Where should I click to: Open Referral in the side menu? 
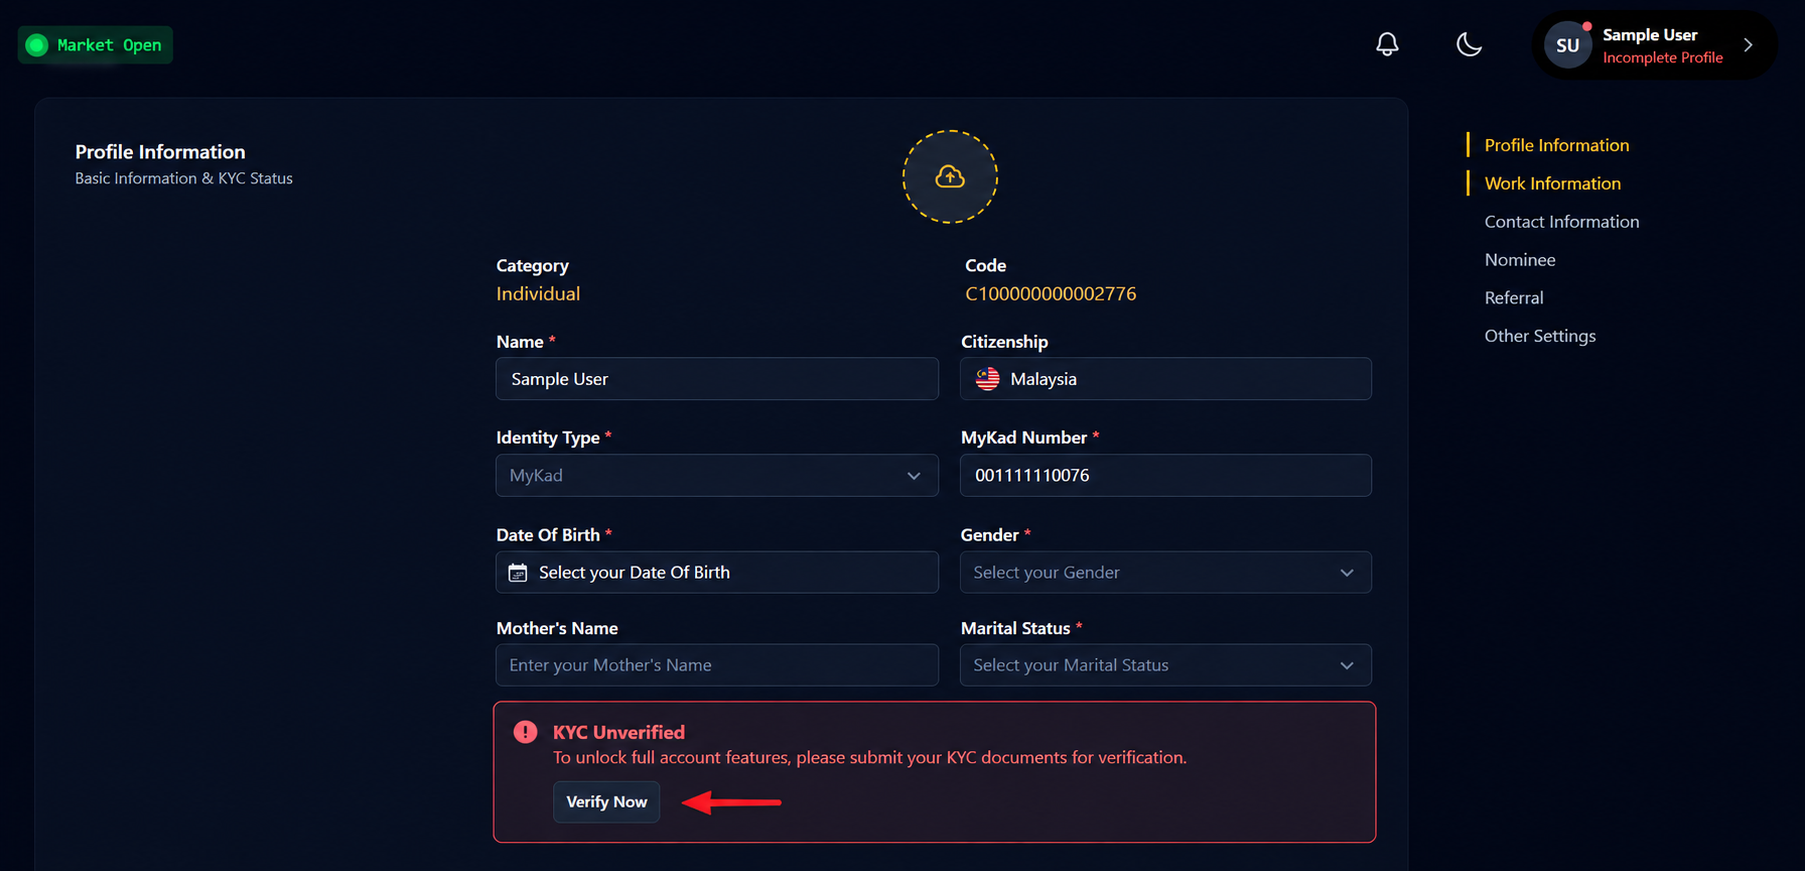click(x=1513, y=297)
